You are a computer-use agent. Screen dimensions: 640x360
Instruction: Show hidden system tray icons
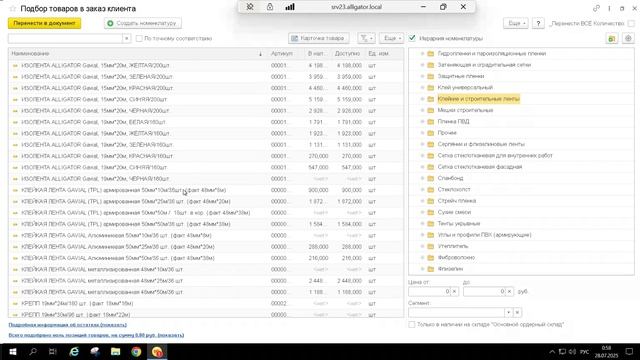(x=552, y=352)
